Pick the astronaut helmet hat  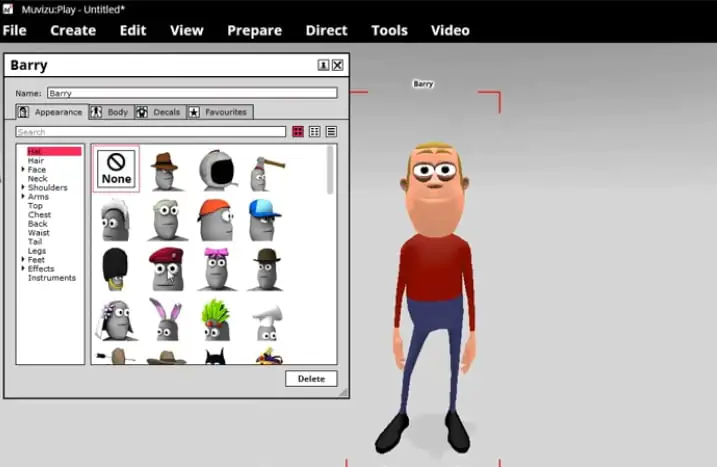pos(216,170)
